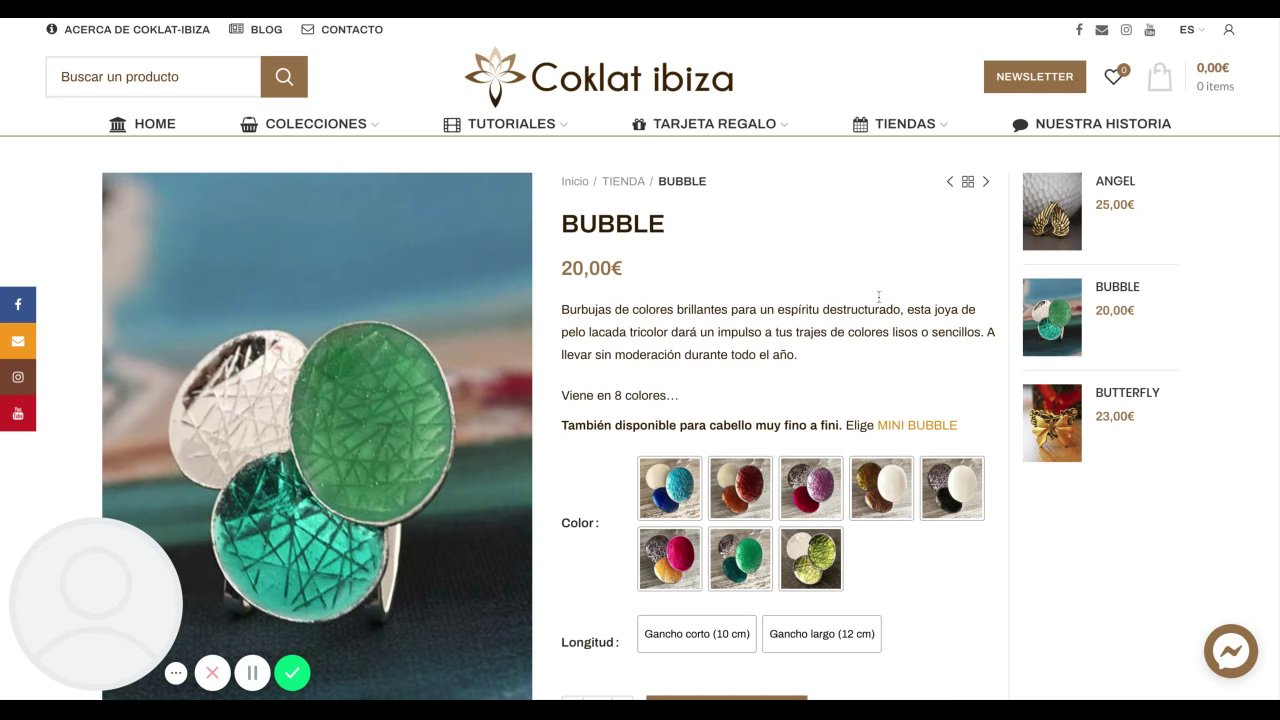This screenshot has height=720, width=1280.
Task: Open the wishlist heart icon
Action: click(x=1114, y=77)
